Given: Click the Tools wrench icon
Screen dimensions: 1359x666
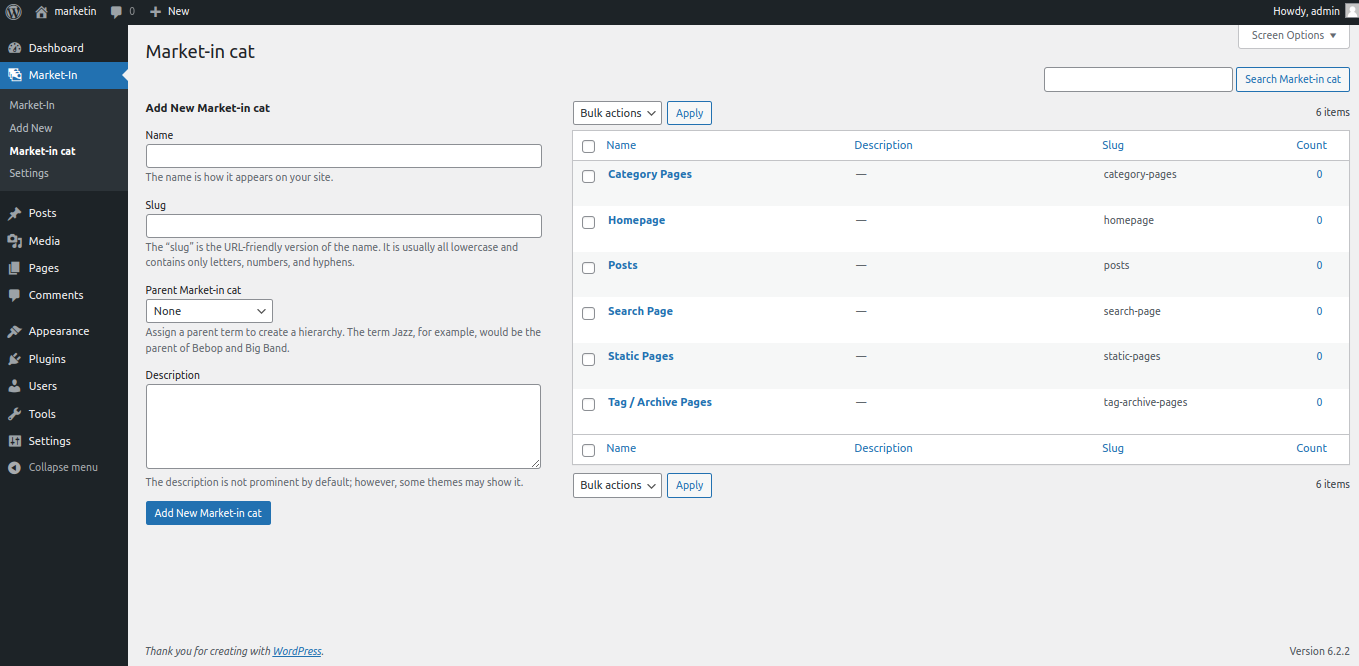Looking at the screenshot, I should [15, 414].
